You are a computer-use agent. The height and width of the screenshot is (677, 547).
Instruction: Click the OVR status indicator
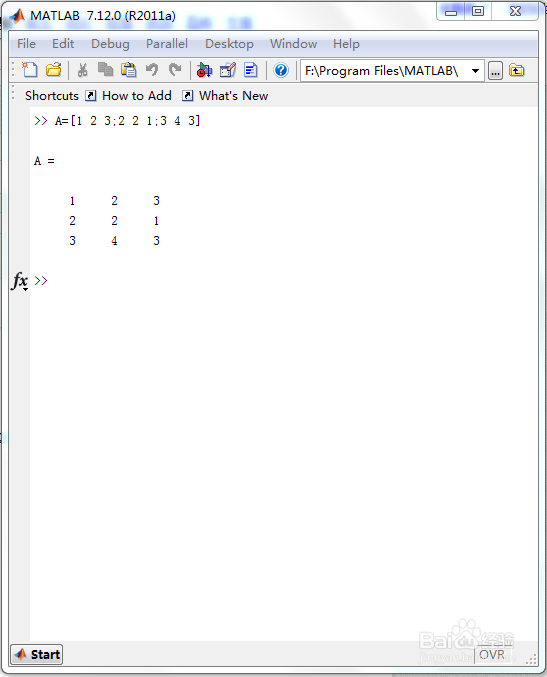click(492, 655)
